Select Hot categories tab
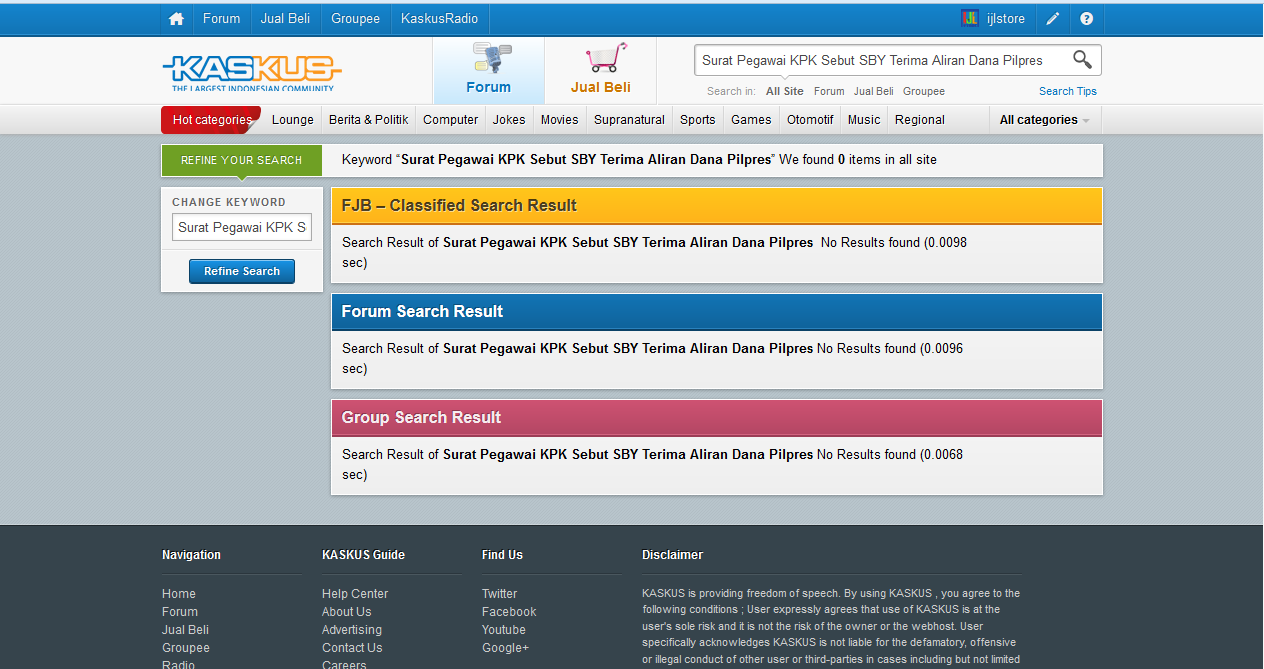Viewport: 1264px width, 669px height. tap(211, 120)
